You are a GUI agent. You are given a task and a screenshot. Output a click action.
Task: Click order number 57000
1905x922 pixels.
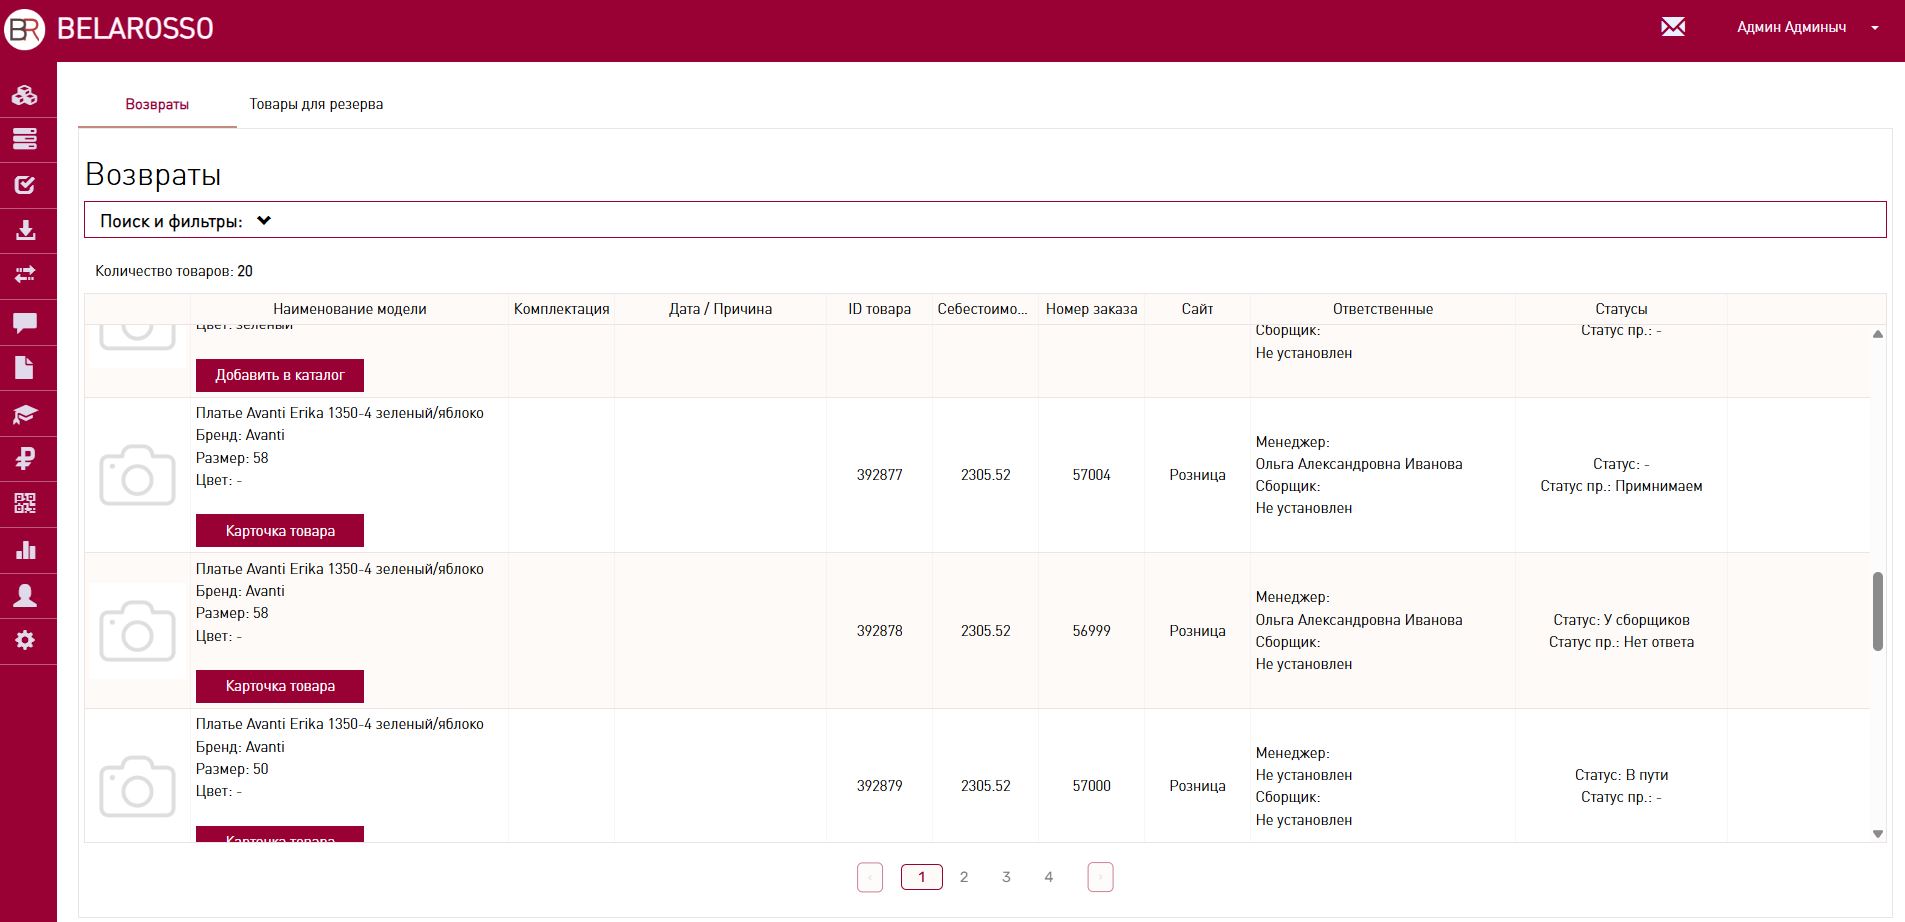(x=1092, y=786)
